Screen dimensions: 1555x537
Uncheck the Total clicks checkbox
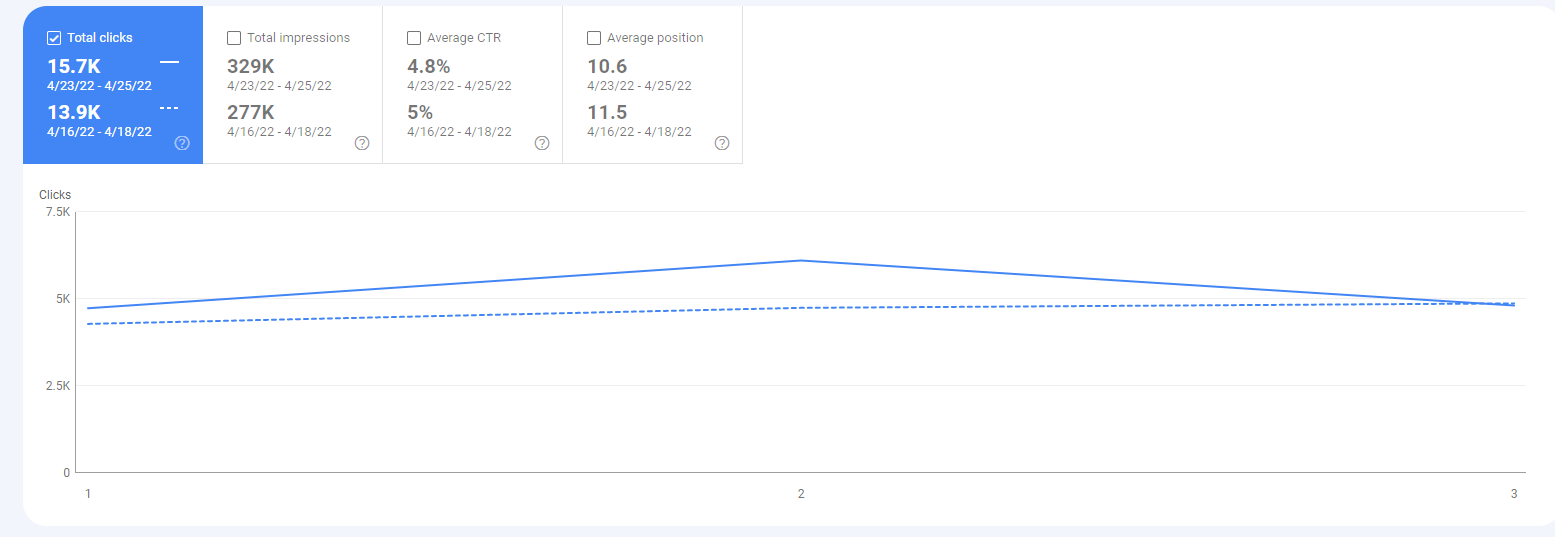pyautogui.click(x=54, y=38)
